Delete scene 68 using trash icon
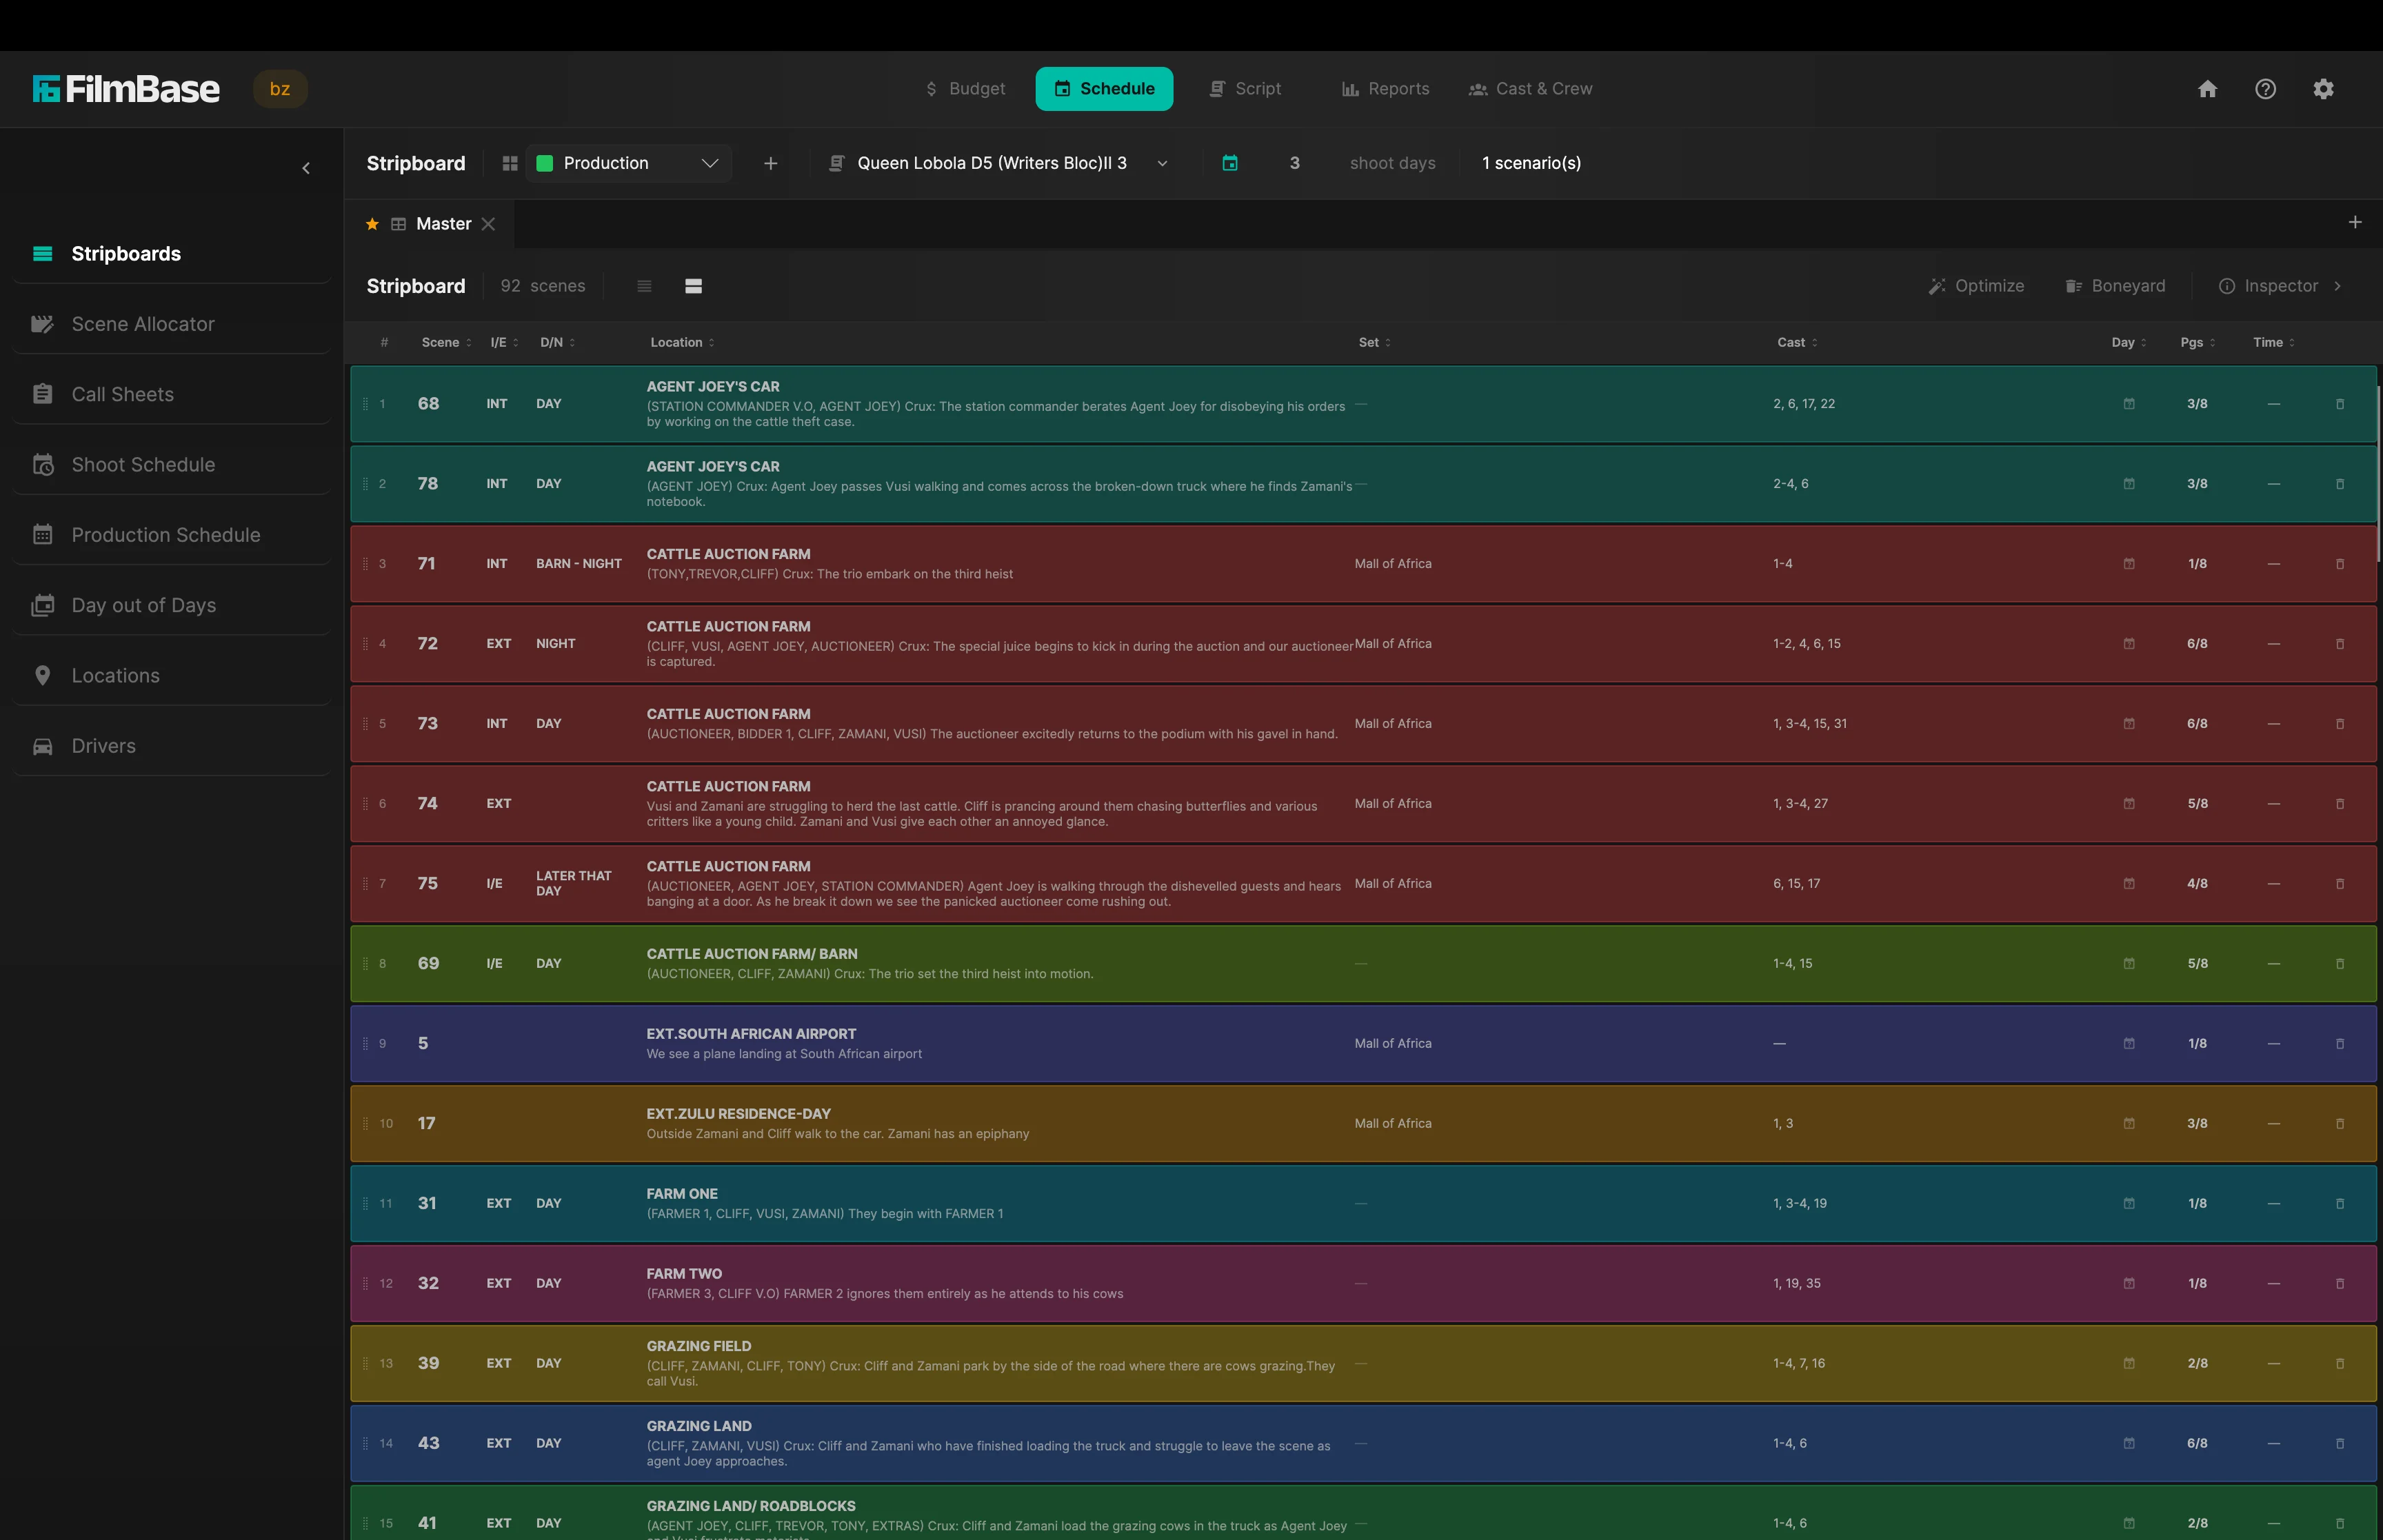 click(2340, 404)
